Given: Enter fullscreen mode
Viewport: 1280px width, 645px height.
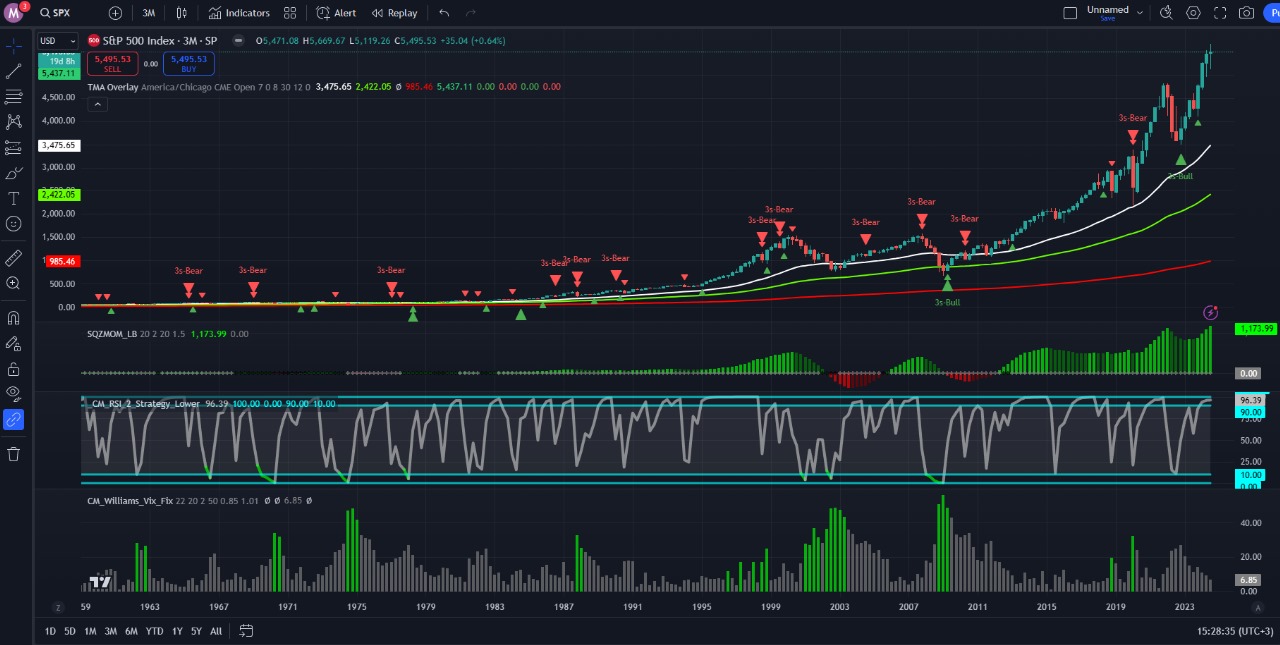Looking at the screenshot, I should tap(1220, 13).
